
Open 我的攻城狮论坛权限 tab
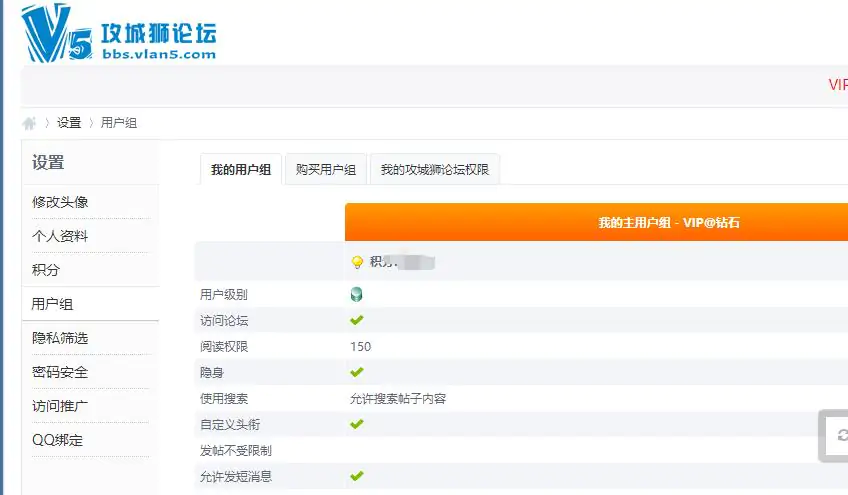pyautogui.click(x=434, y=169)
